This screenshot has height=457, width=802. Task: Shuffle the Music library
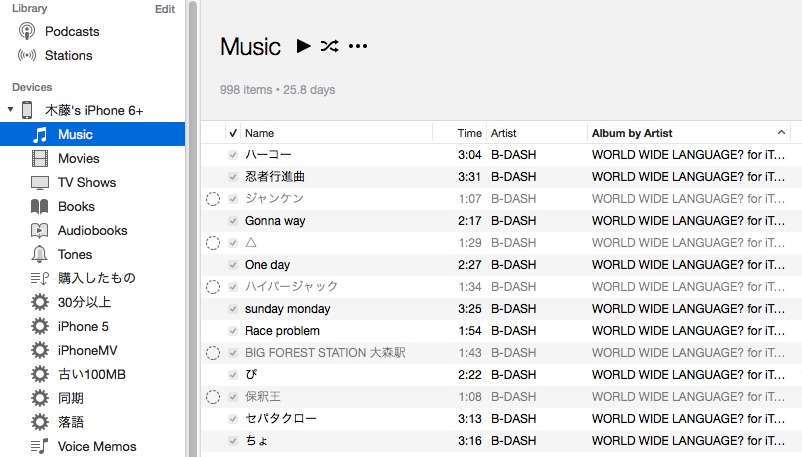pyautogui.click(x=330, y=46)
